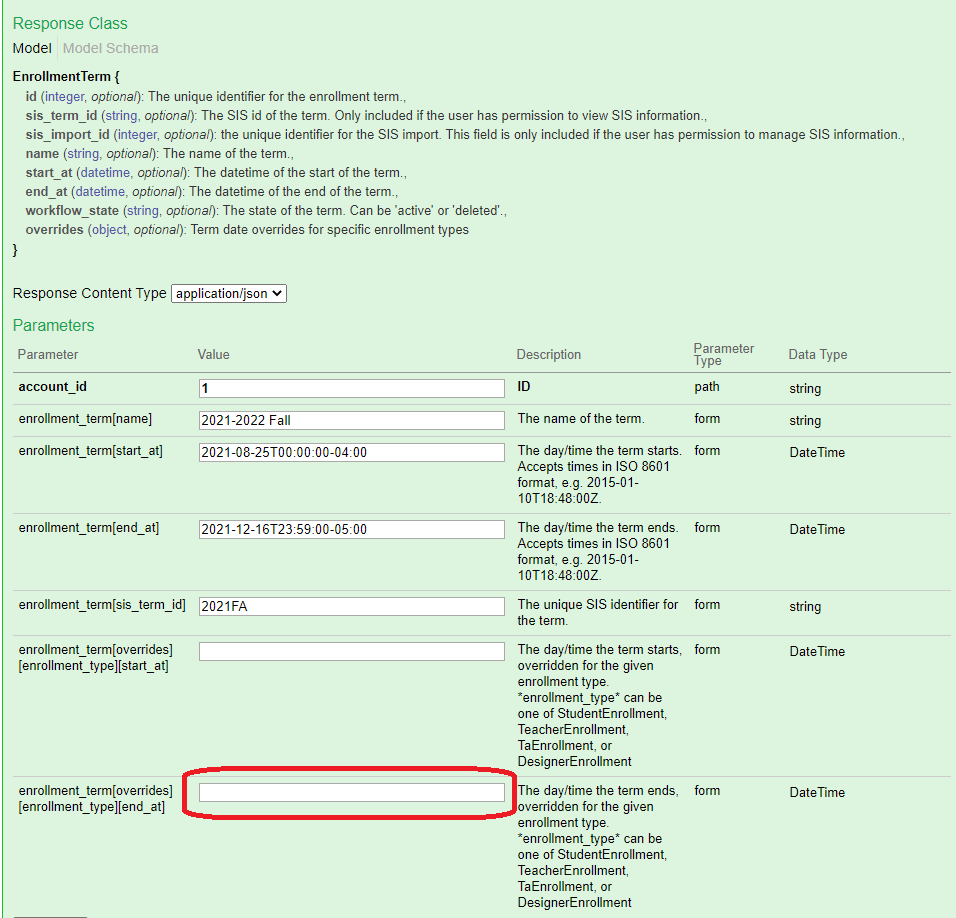Click the sis_term_id field containing 2021FA
This screenshot has height=918, width=956.
pyautogui.click(x=348, y=606)
